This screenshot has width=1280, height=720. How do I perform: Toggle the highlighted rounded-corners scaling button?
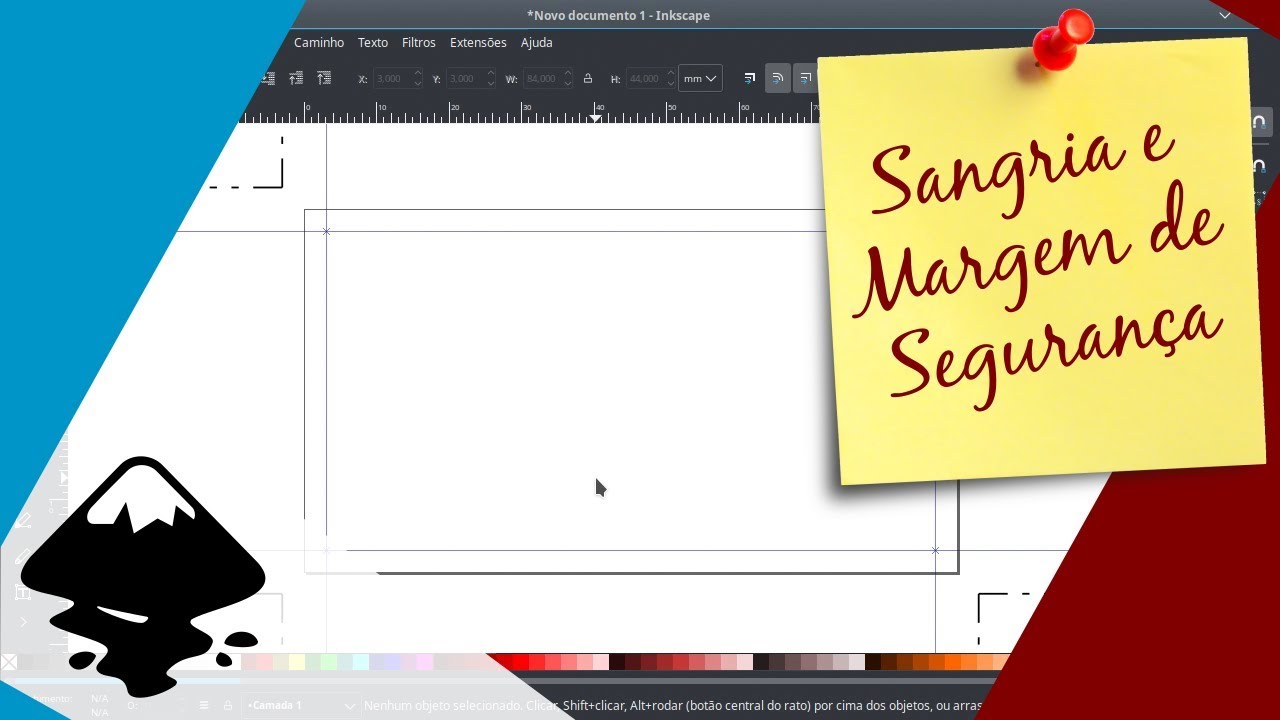pos(778,78)
